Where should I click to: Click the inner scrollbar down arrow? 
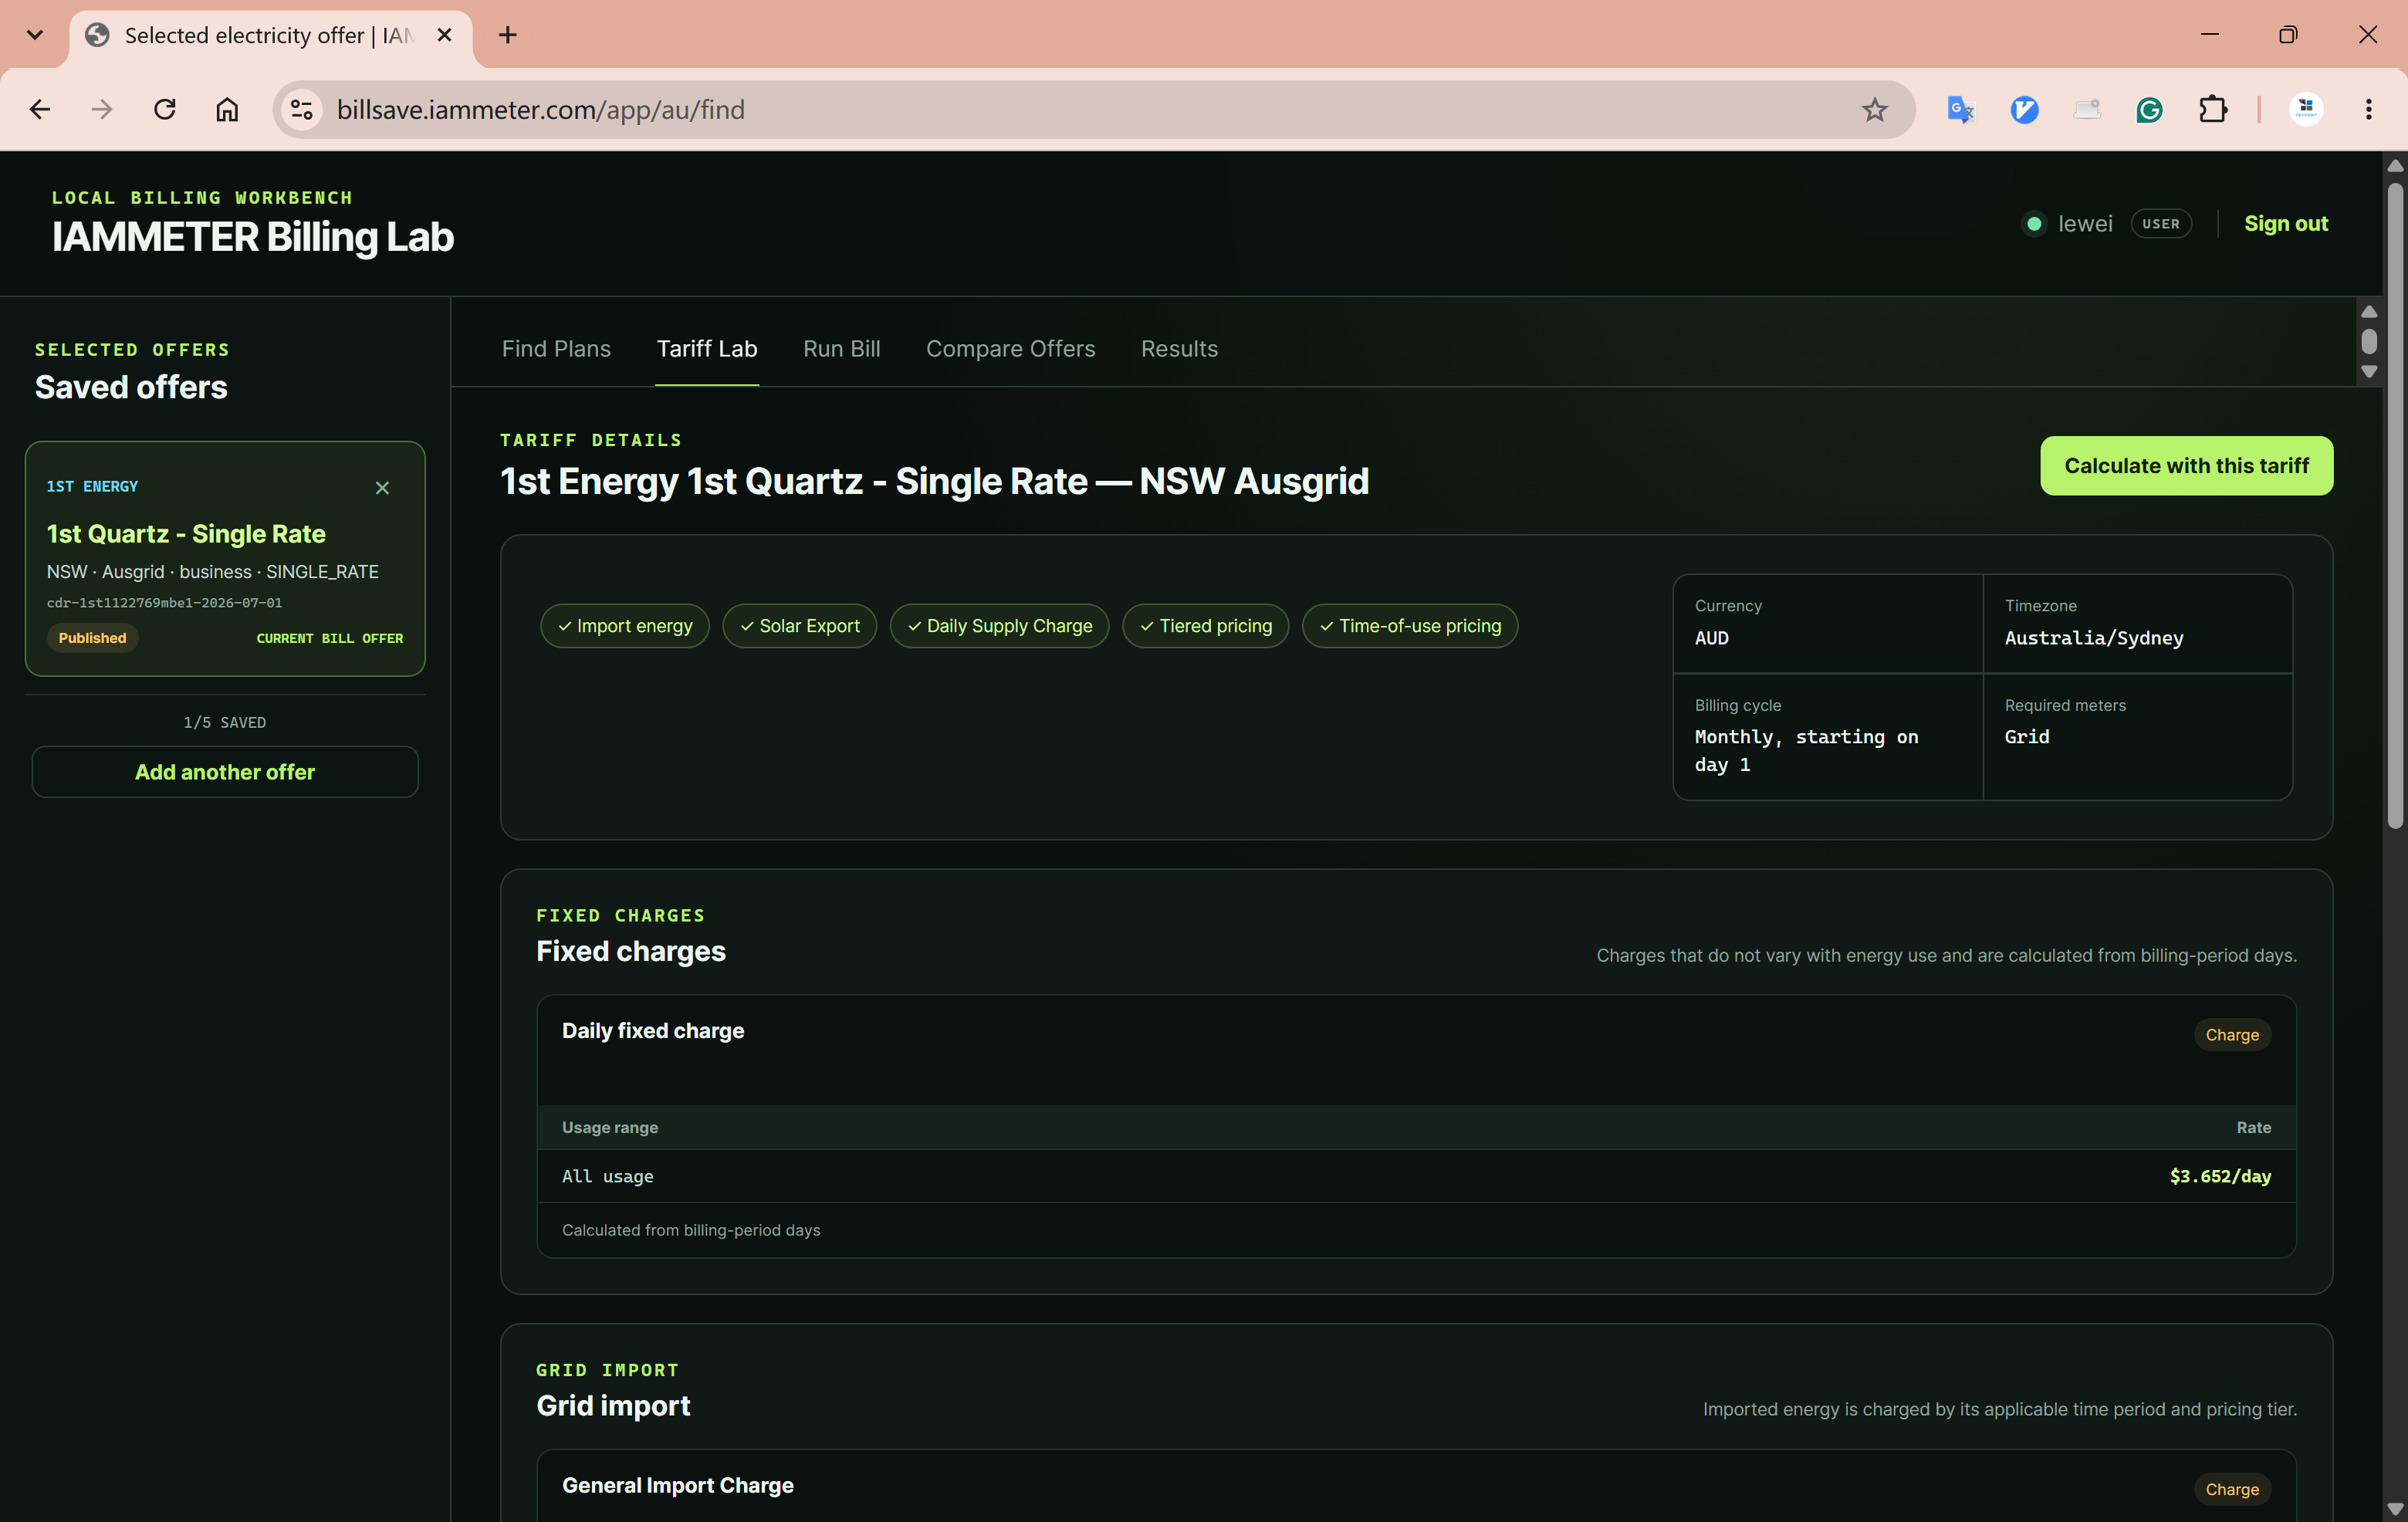pos(2369,372)
